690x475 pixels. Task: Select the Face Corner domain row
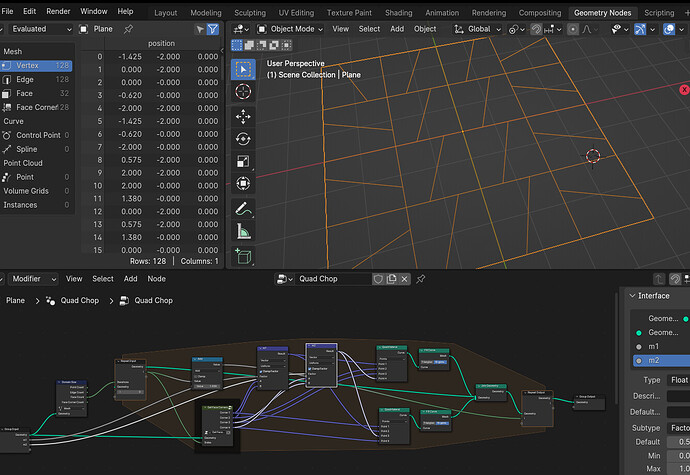tap(36, 107)
